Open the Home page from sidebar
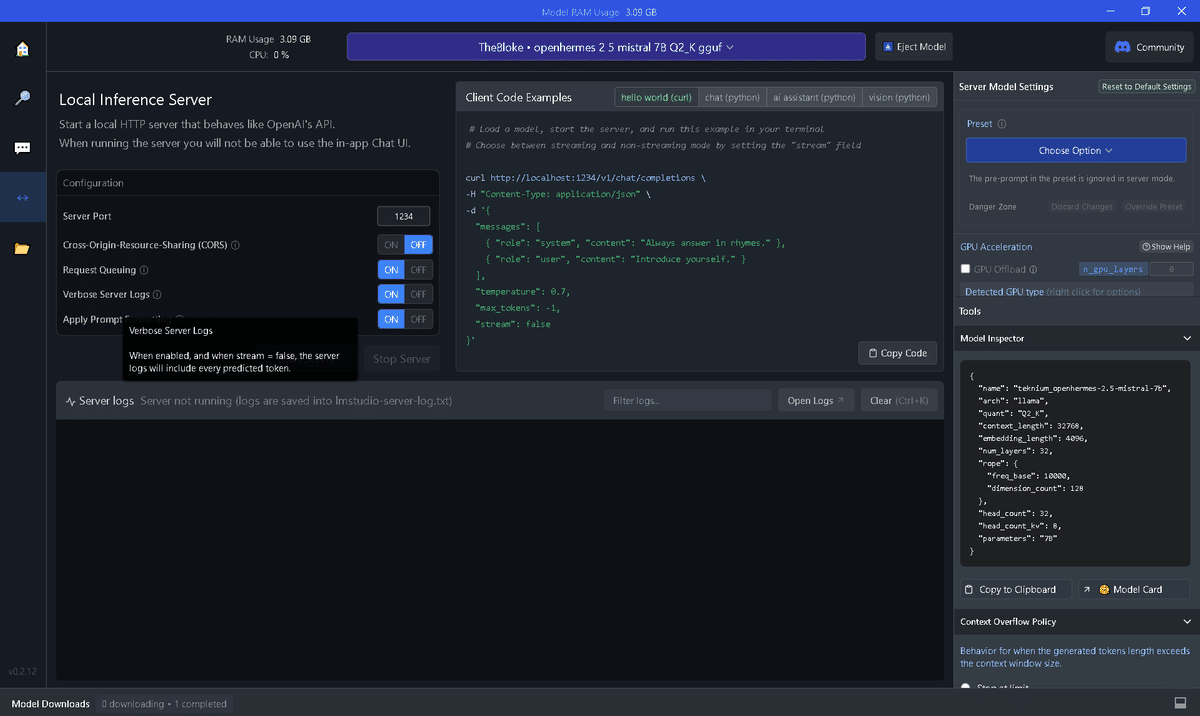The height and width of the screenshot is (716, 1200). pos(22,49)
